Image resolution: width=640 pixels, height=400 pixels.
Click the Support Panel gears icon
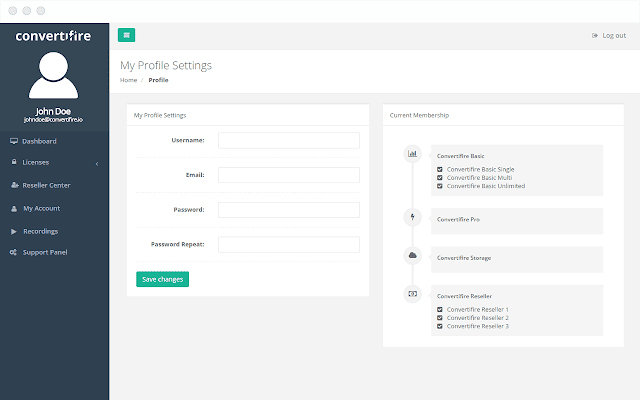click(x=13, y=252)
